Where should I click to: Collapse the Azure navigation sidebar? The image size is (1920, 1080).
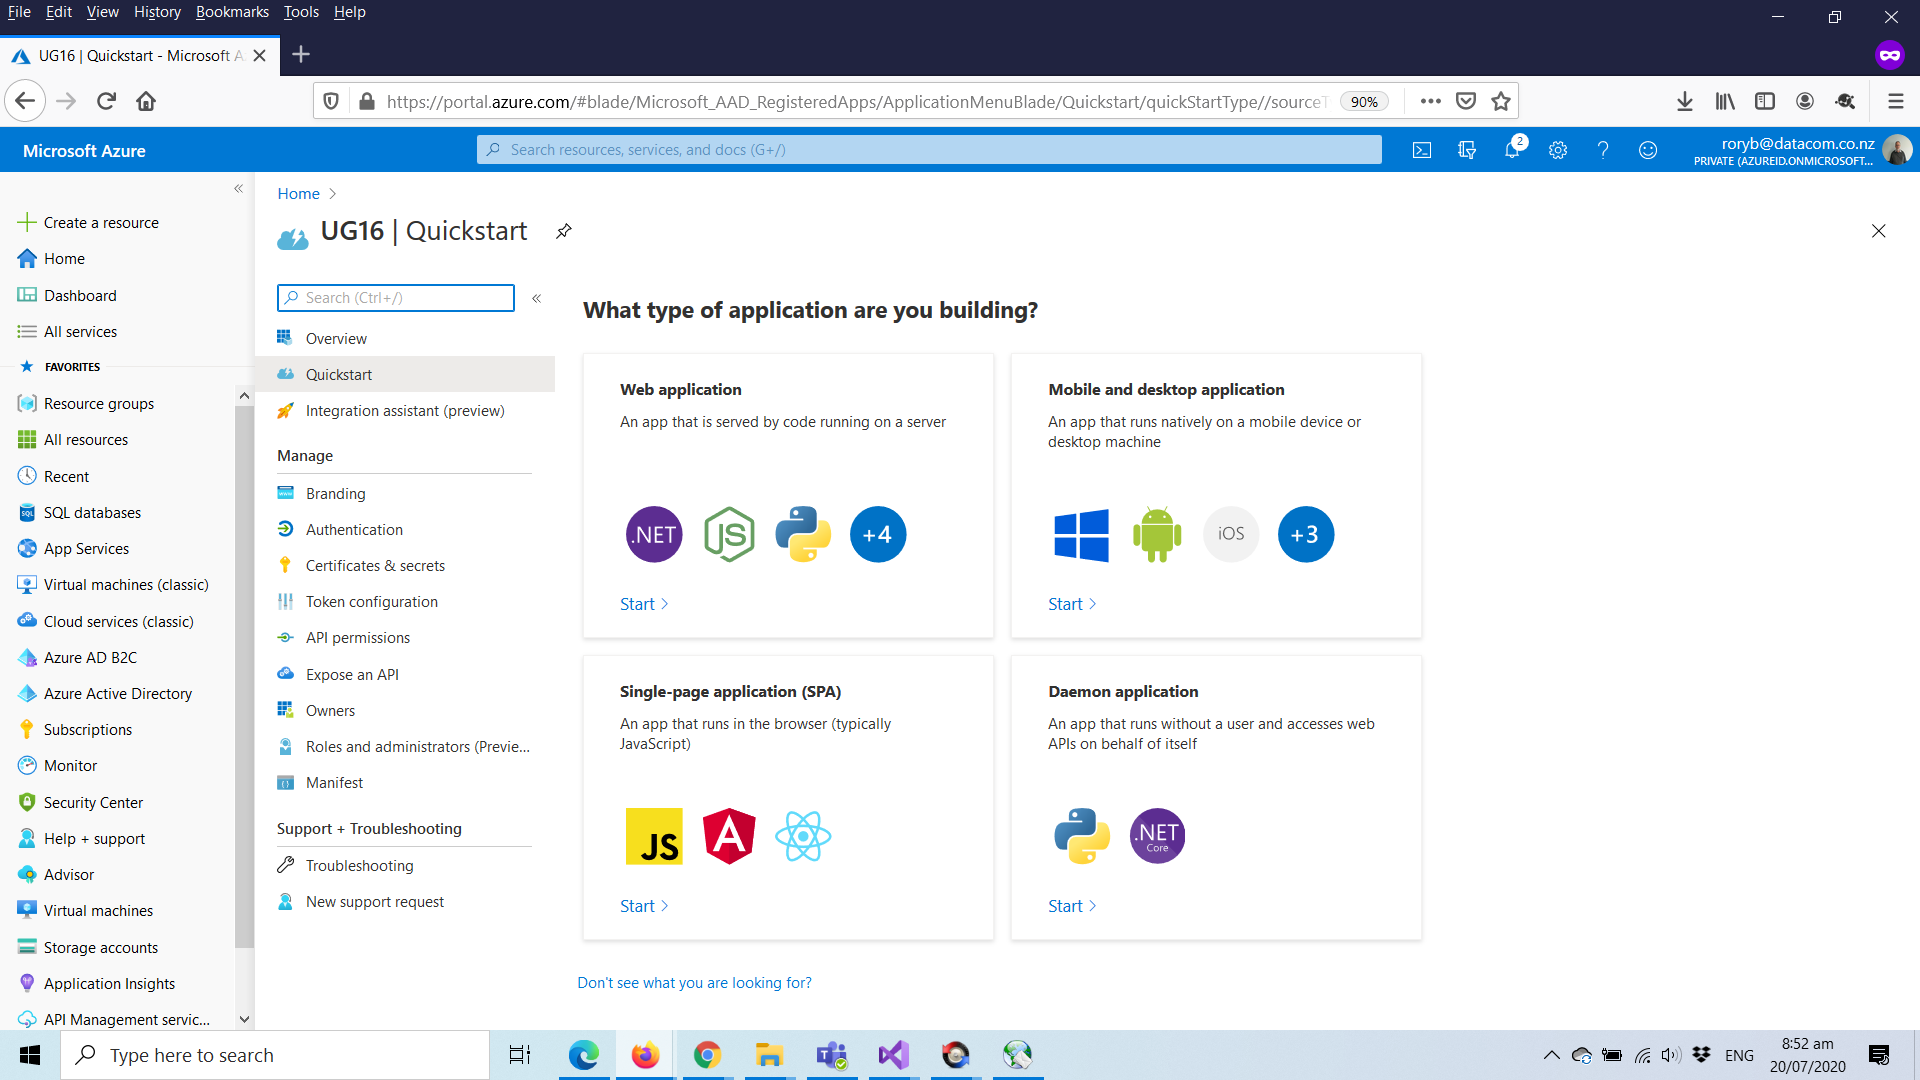(x=239, y=188)
